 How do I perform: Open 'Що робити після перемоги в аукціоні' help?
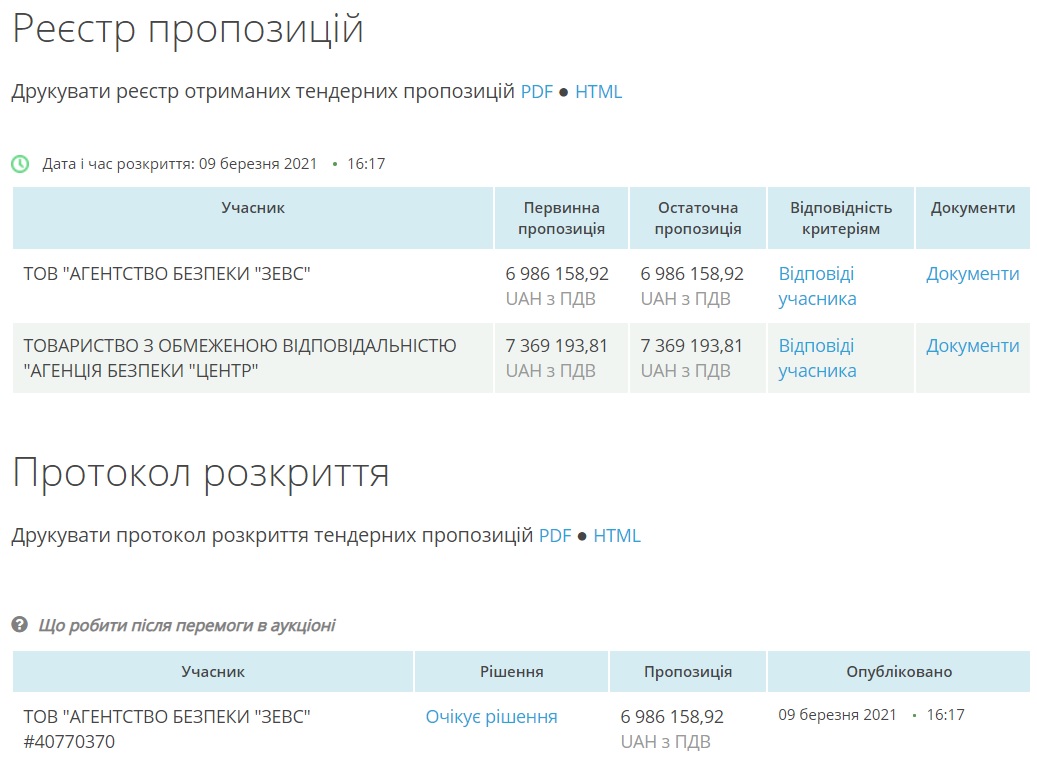click(x=187, y=626)
